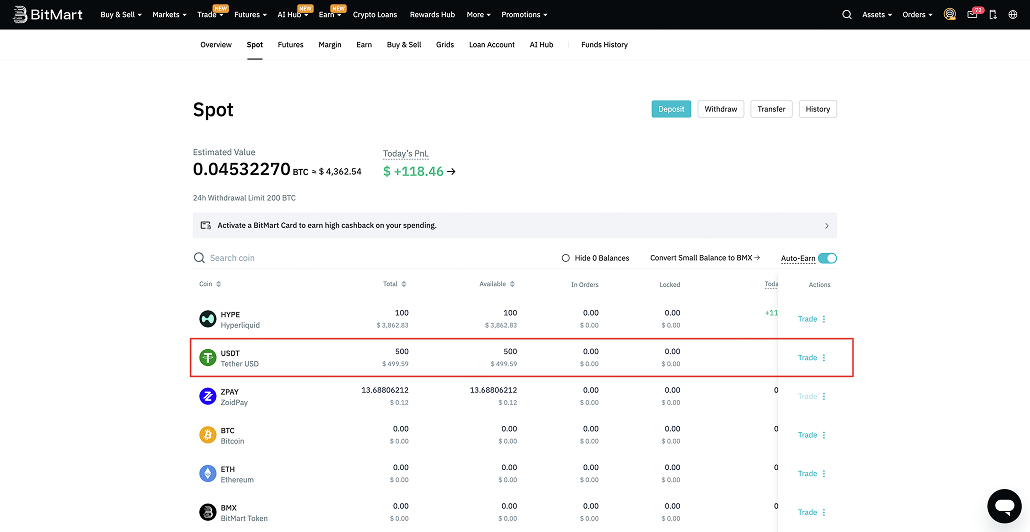The image size is (1030, 532).
Task: Expand the Assets dropdown
Action: coord(877,14)
